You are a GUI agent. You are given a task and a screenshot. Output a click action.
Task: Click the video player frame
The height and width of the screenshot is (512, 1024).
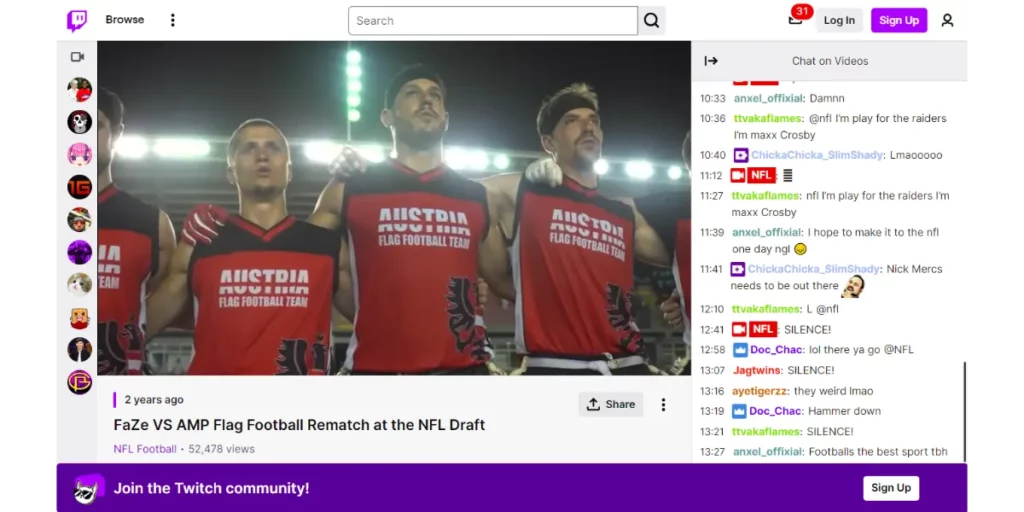point(394,208)
